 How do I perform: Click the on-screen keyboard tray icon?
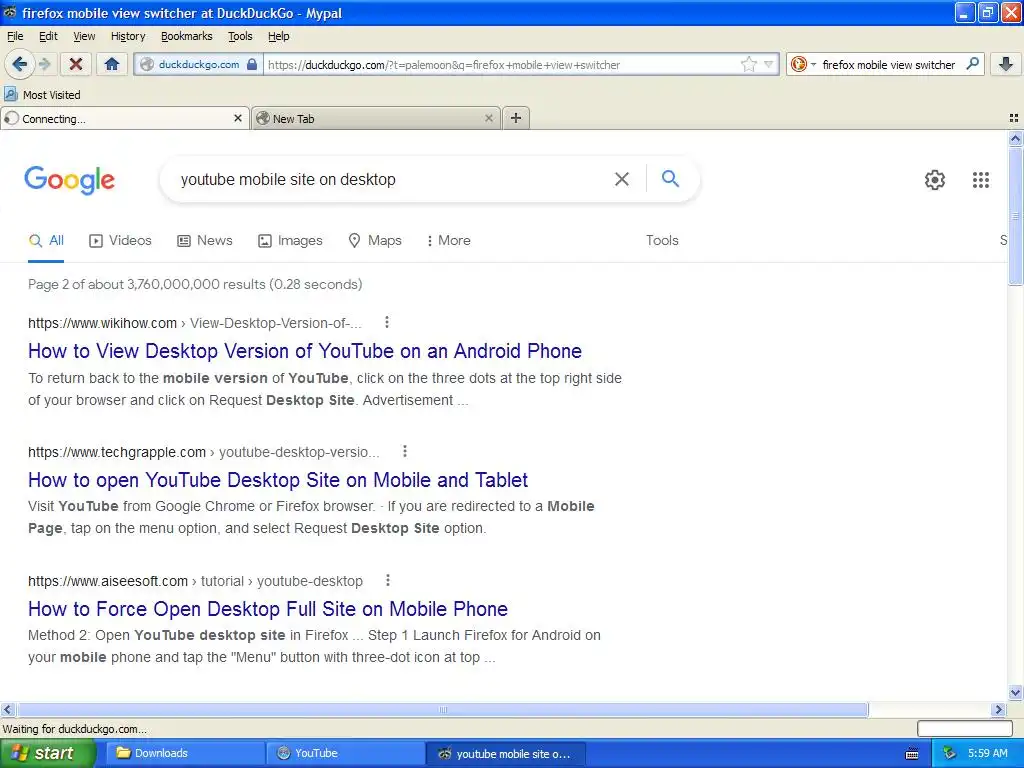tap(912, 754)
